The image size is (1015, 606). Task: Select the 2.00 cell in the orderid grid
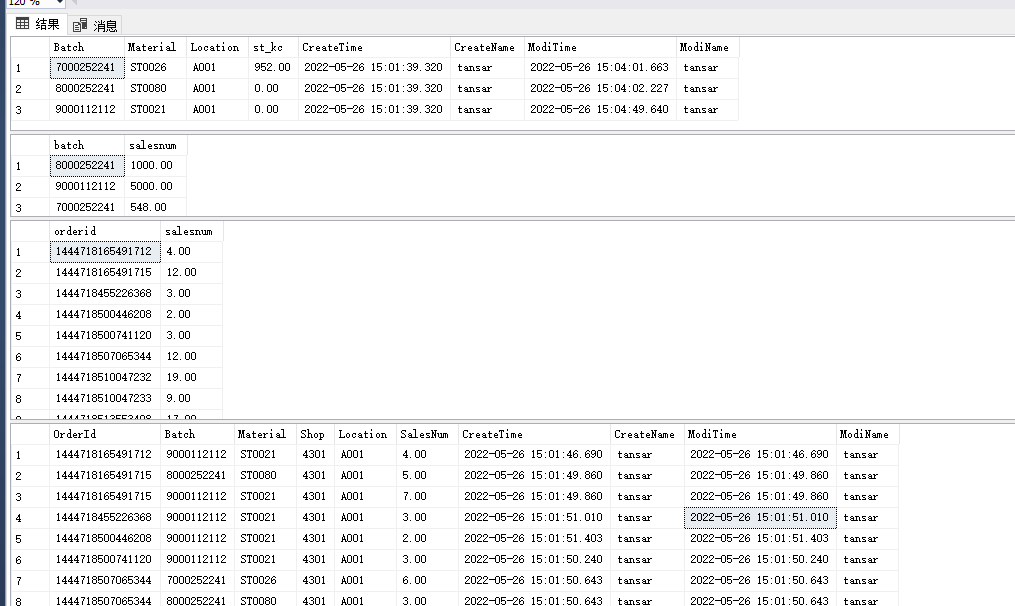tap(192, 315)
